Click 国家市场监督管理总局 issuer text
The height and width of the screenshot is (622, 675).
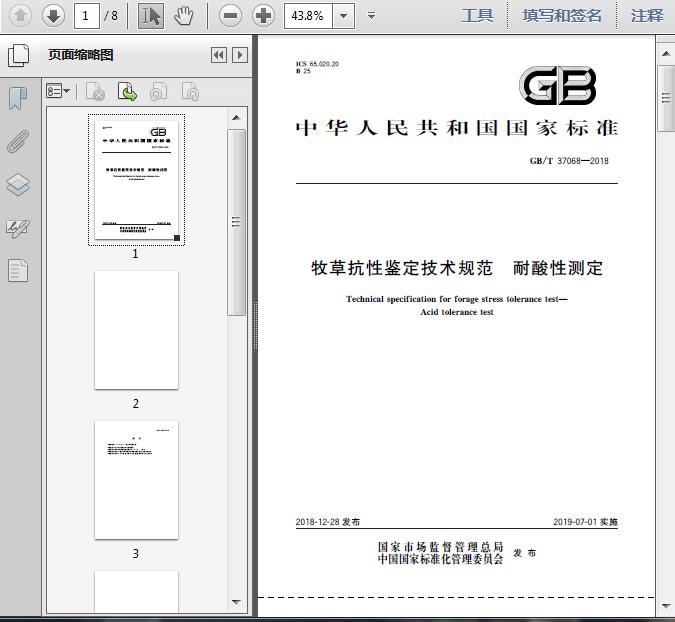(x=441, y=547)
